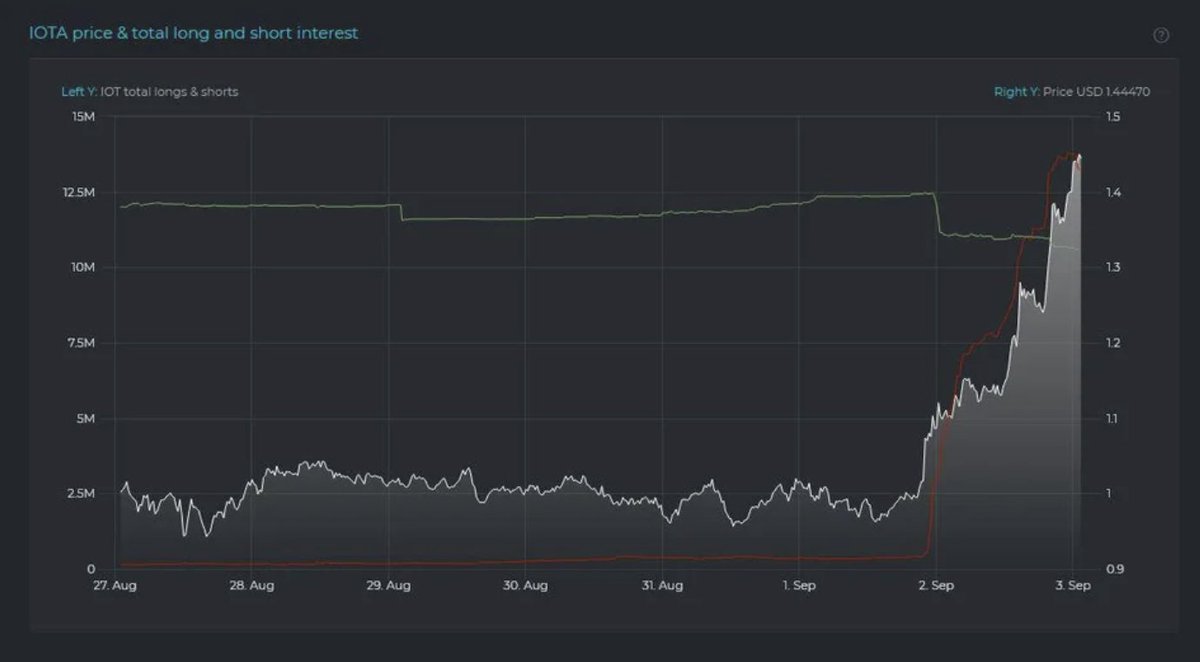
Task: Open the help question mark icon
Action: pos(1161,35)
